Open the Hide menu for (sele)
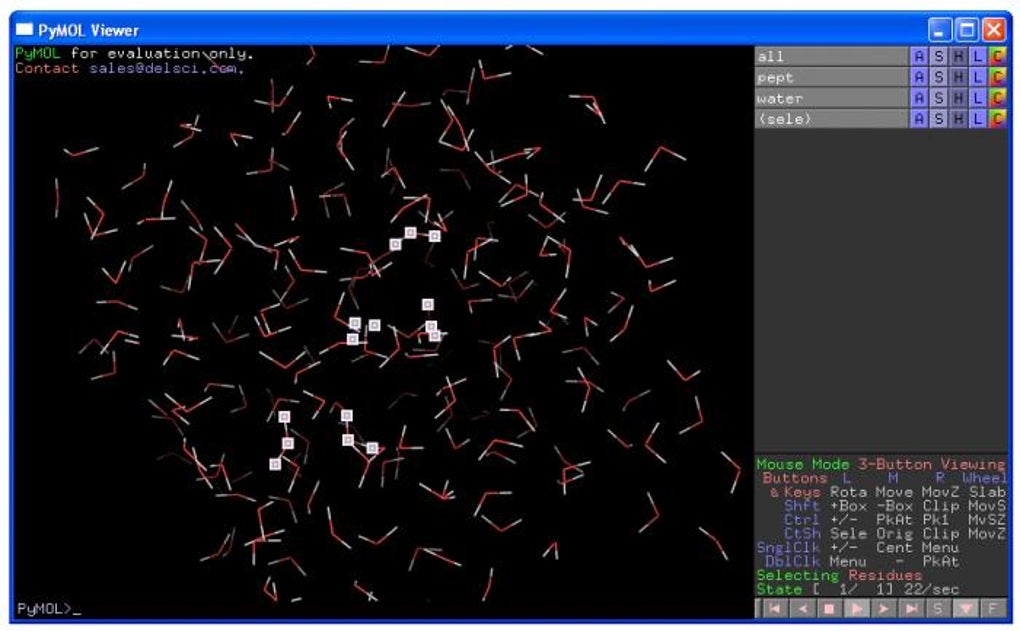 (x=958, y=119)
